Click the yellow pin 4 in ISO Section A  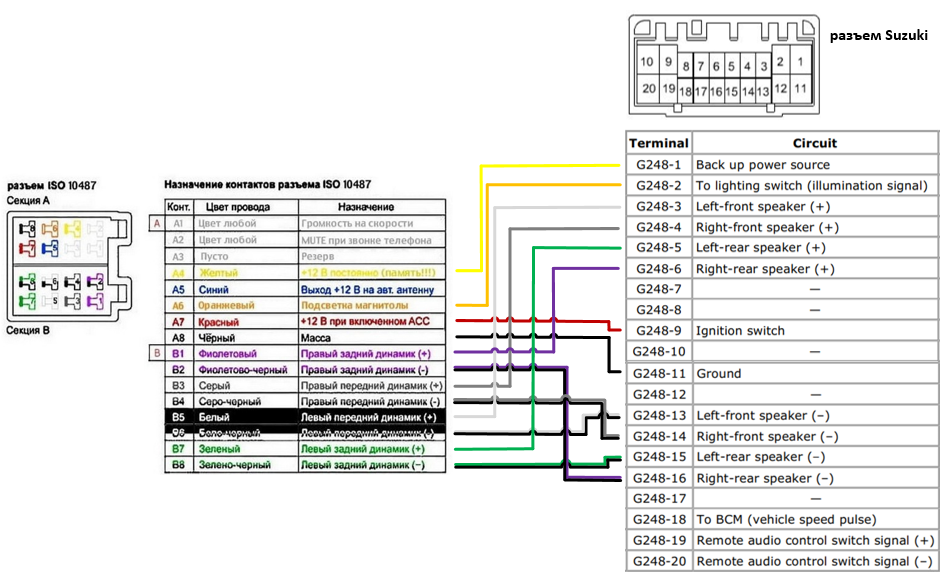(x=72, y=229)
